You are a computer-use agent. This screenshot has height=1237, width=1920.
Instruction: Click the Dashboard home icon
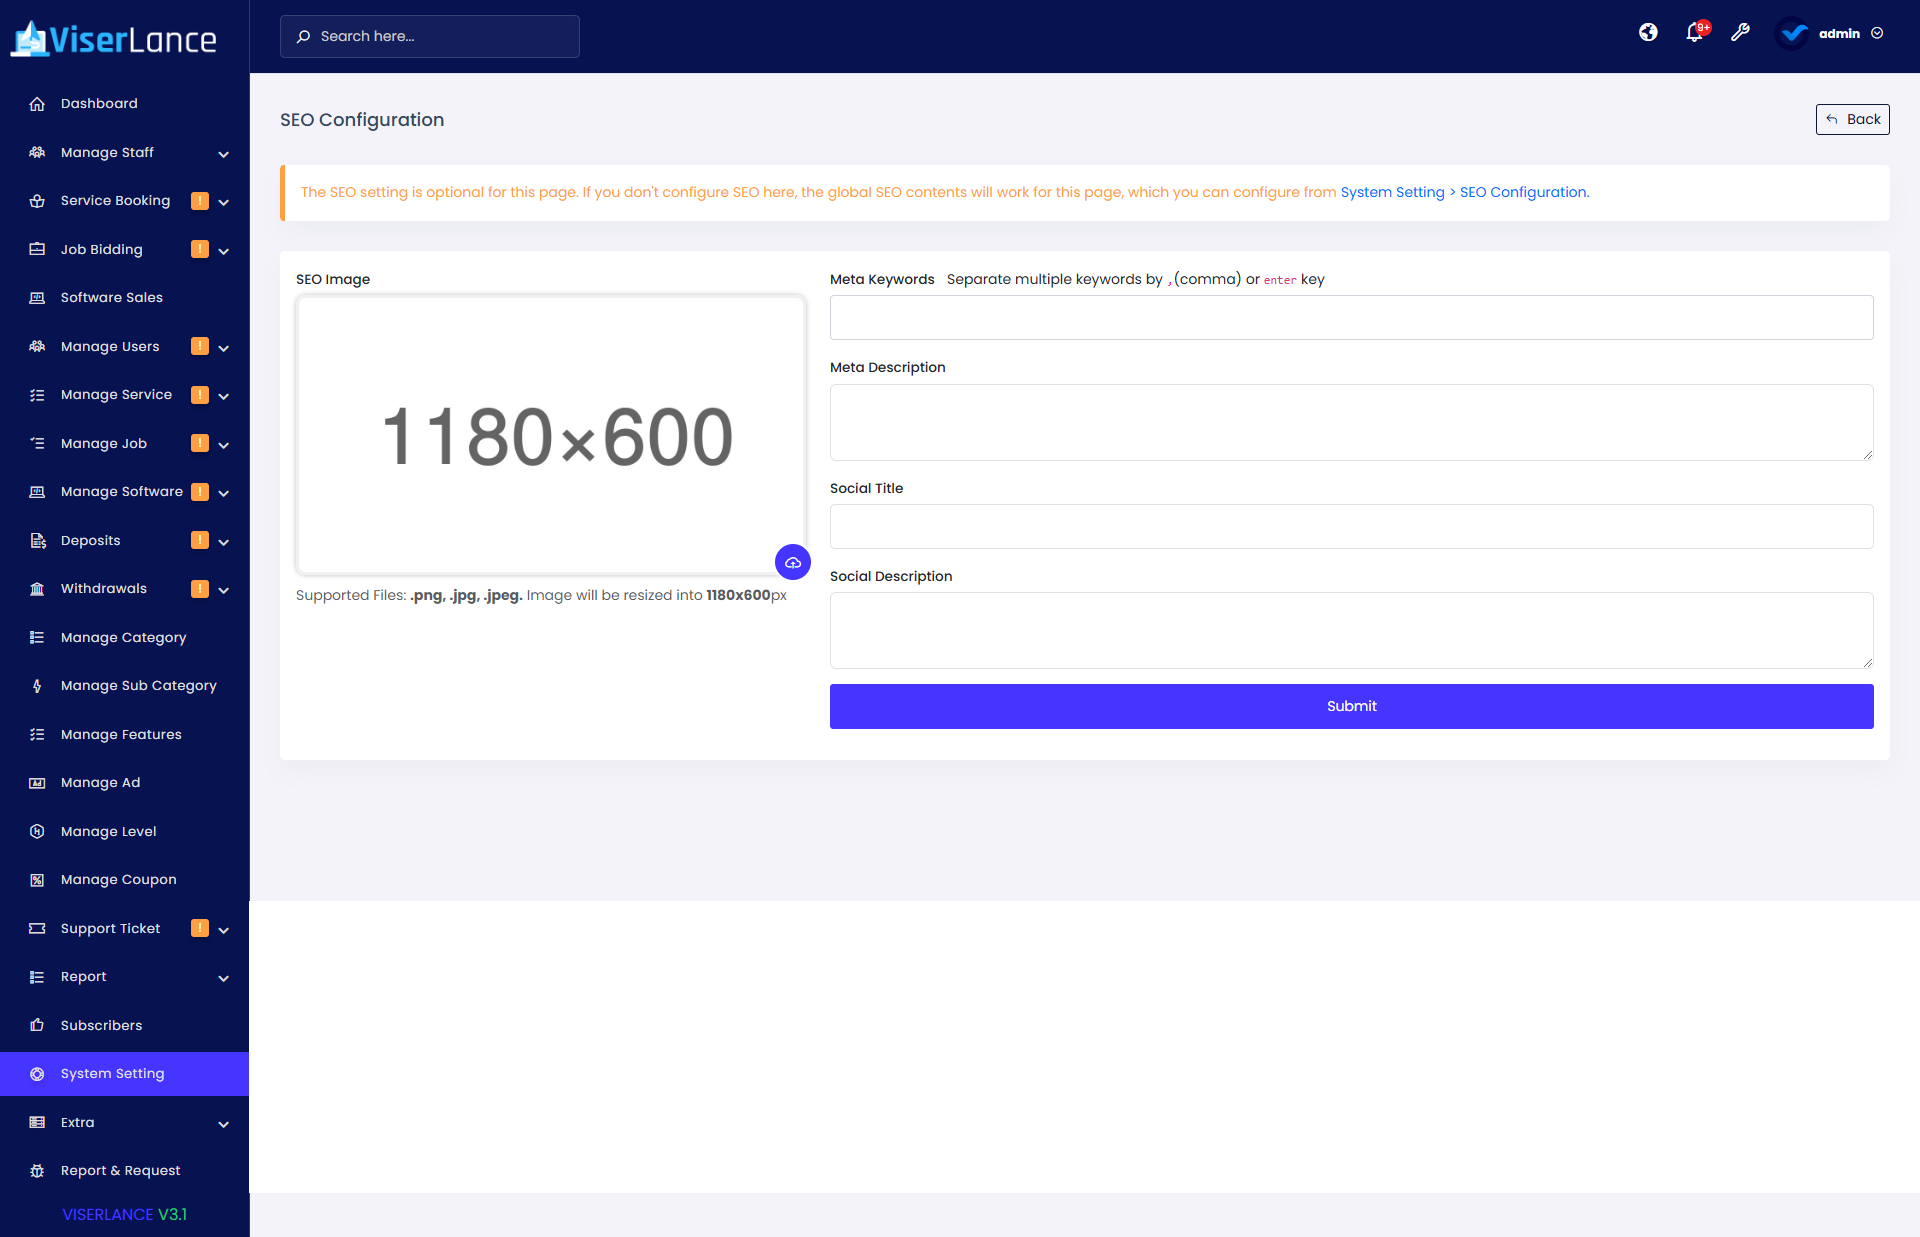click(37, 104)
